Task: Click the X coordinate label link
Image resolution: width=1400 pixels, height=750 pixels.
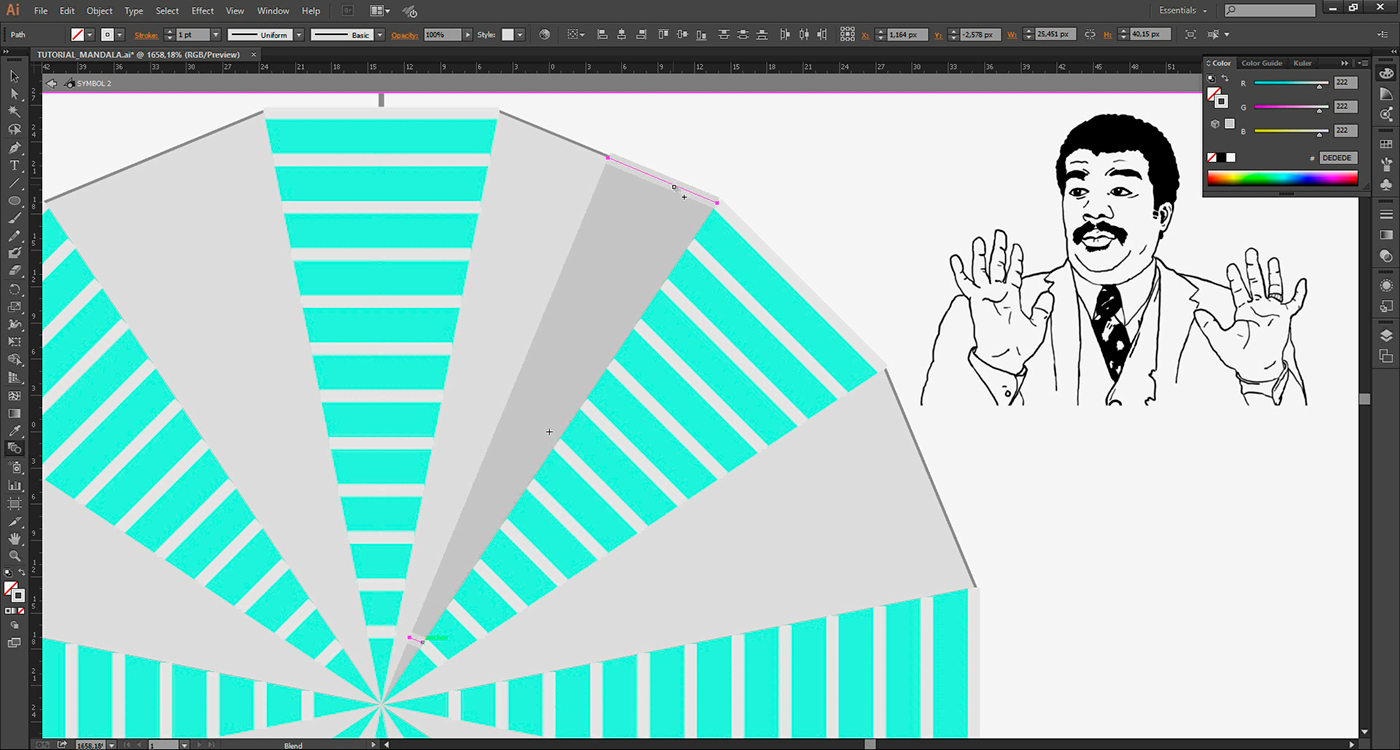Action: click(867, 35)
